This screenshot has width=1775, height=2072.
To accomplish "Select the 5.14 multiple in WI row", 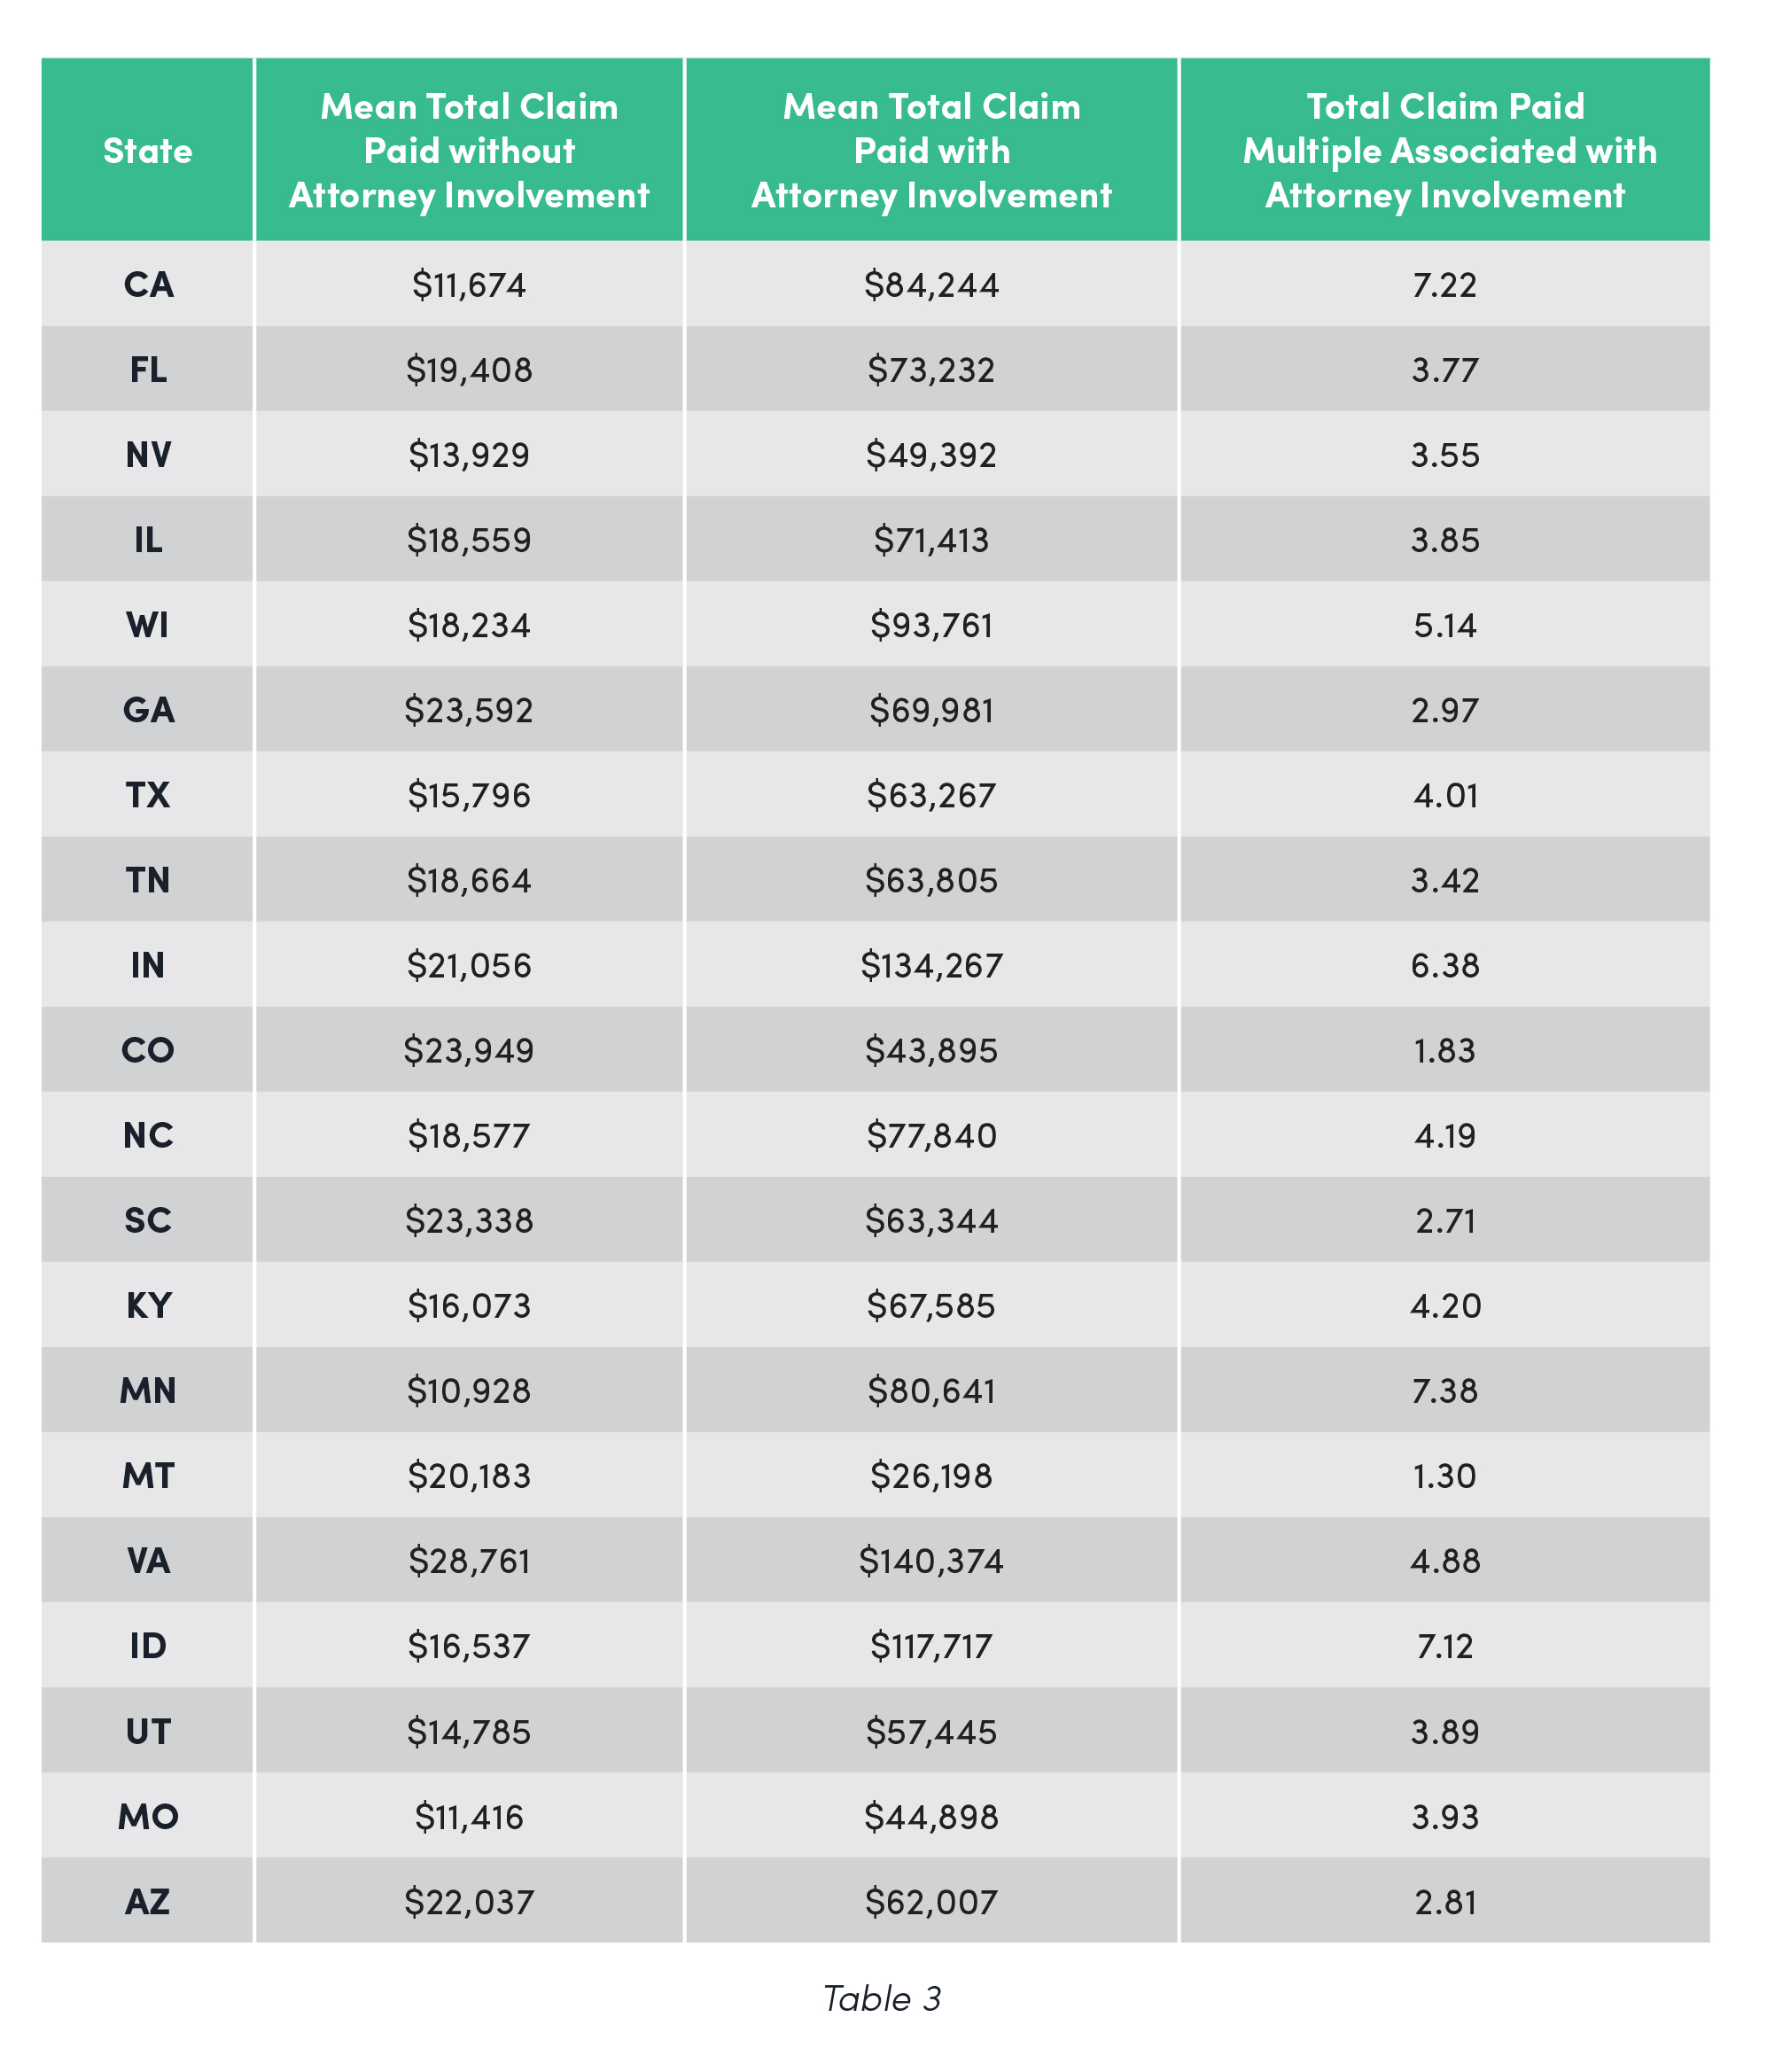I will pos(1444,625).
